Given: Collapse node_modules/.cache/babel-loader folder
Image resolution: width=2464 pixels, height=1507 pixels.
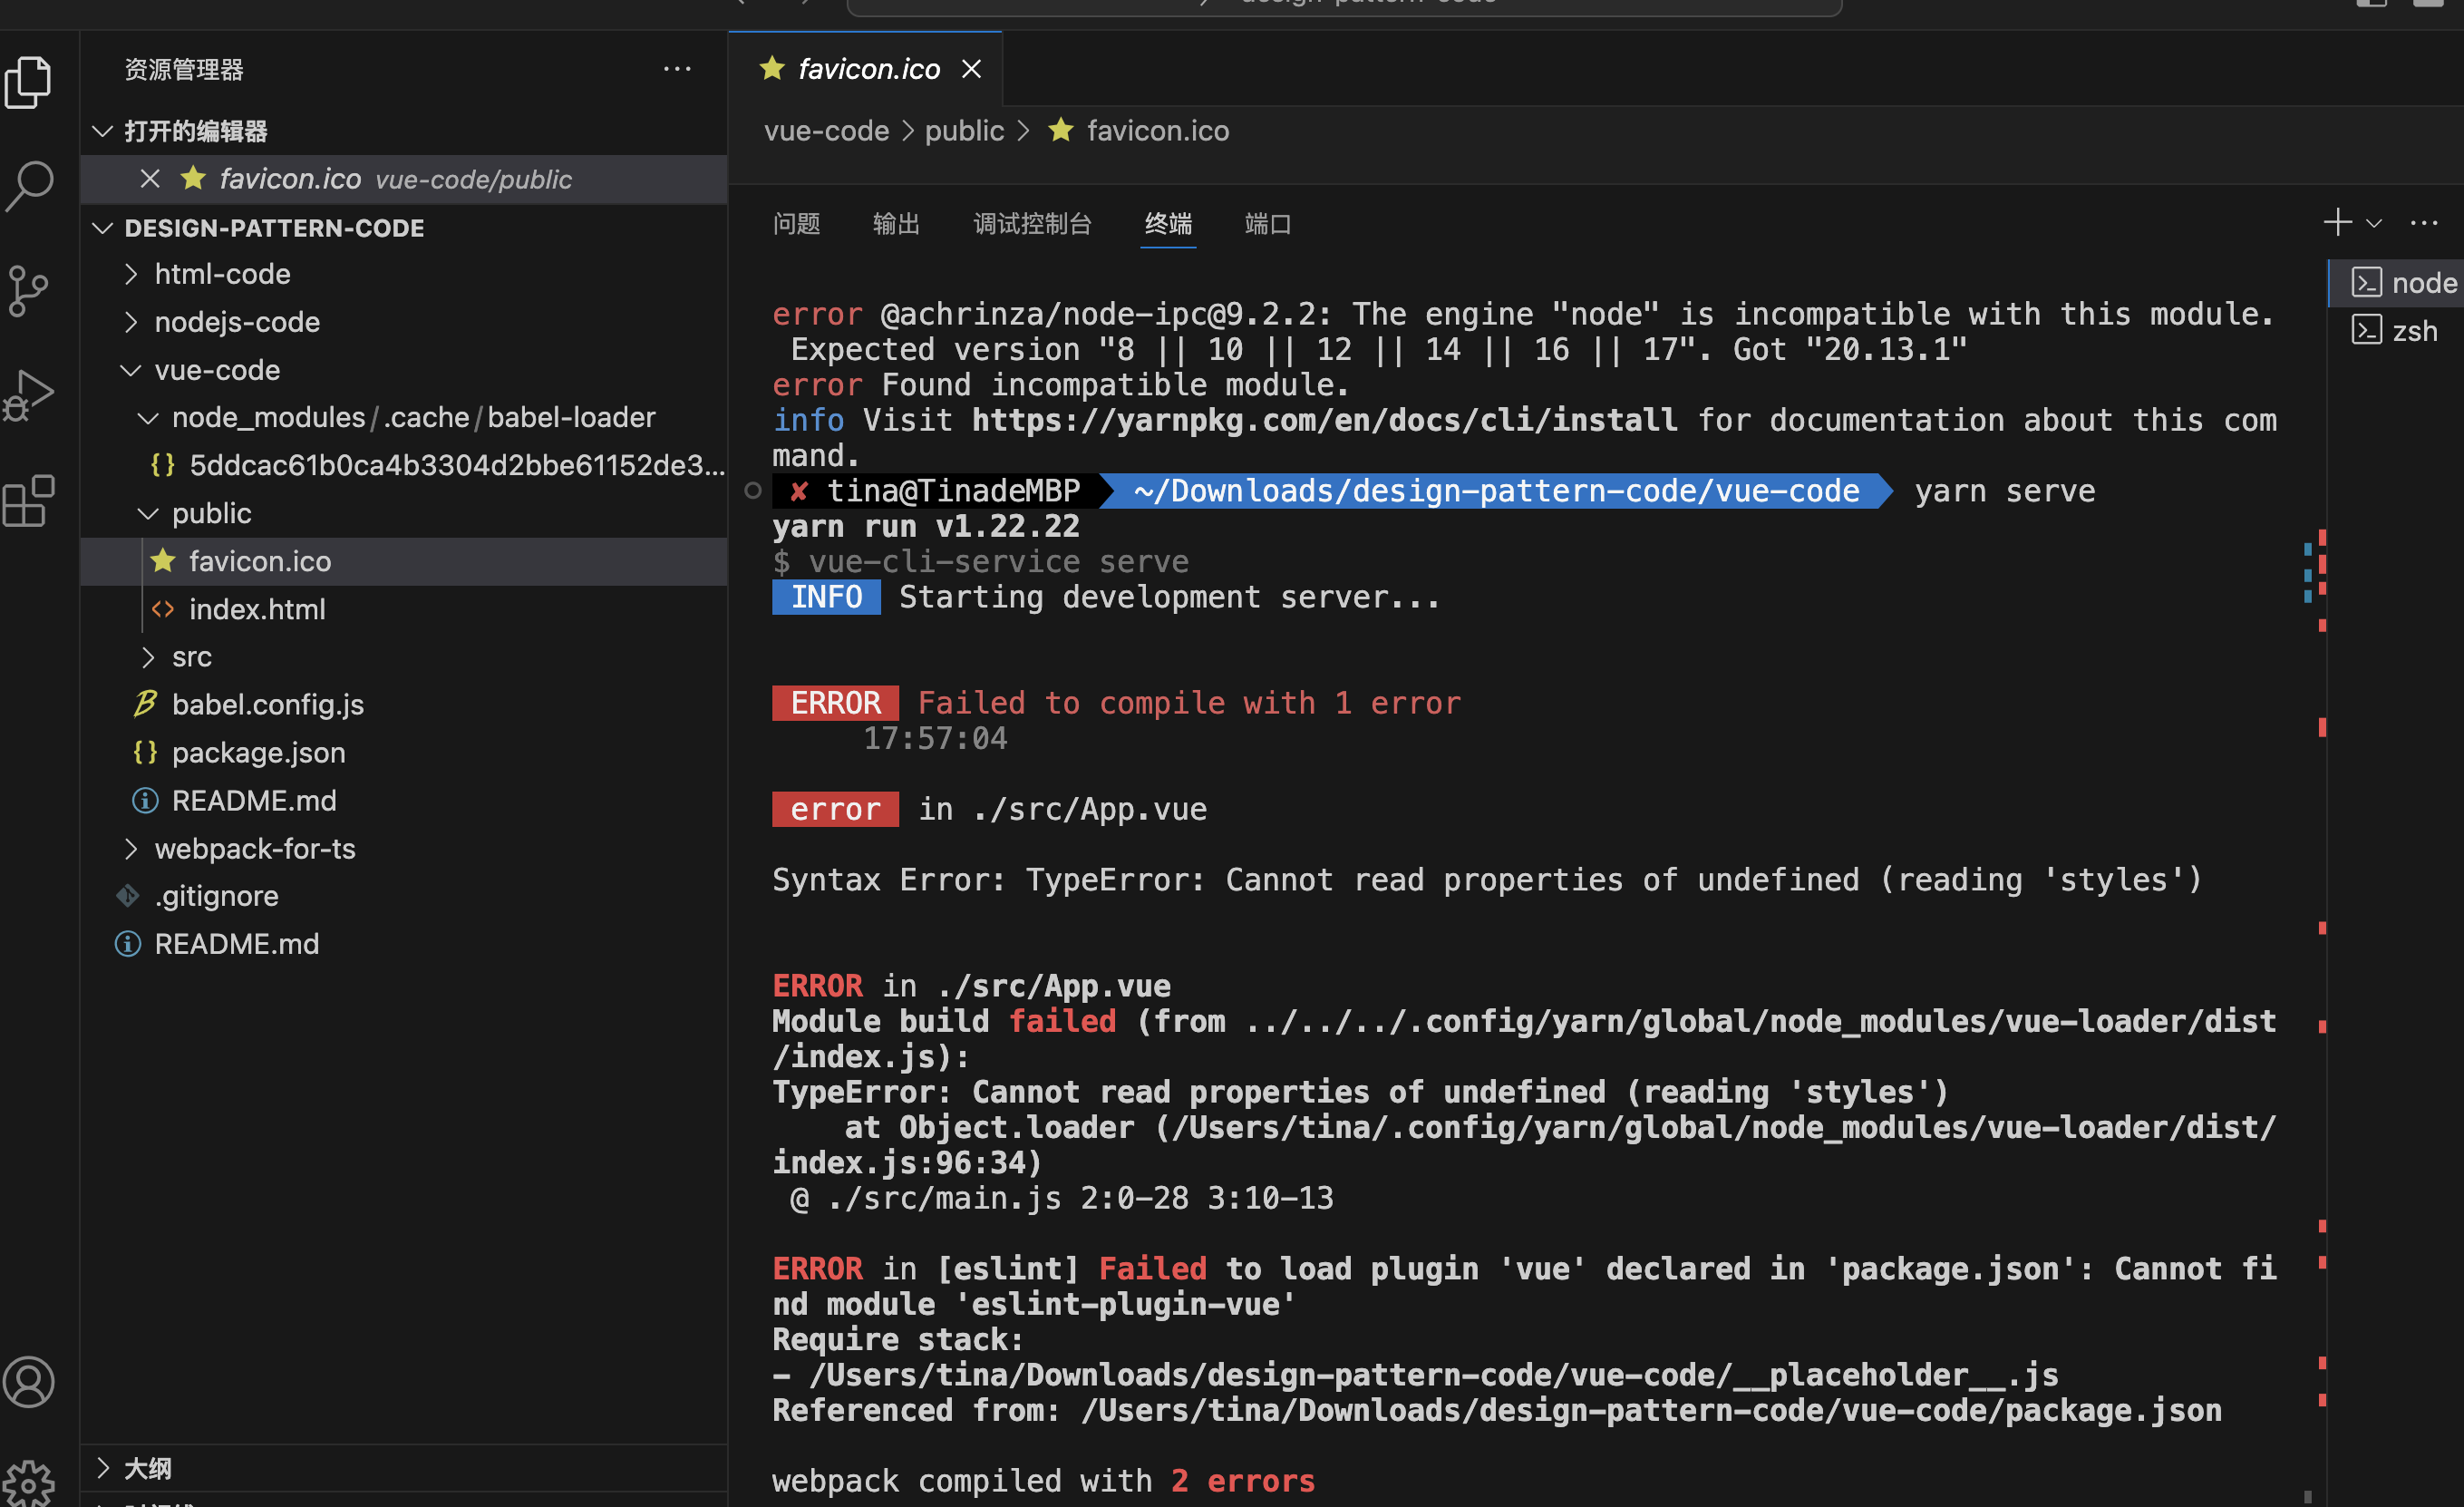Looking at the screenshot, I should coord(148,418).
